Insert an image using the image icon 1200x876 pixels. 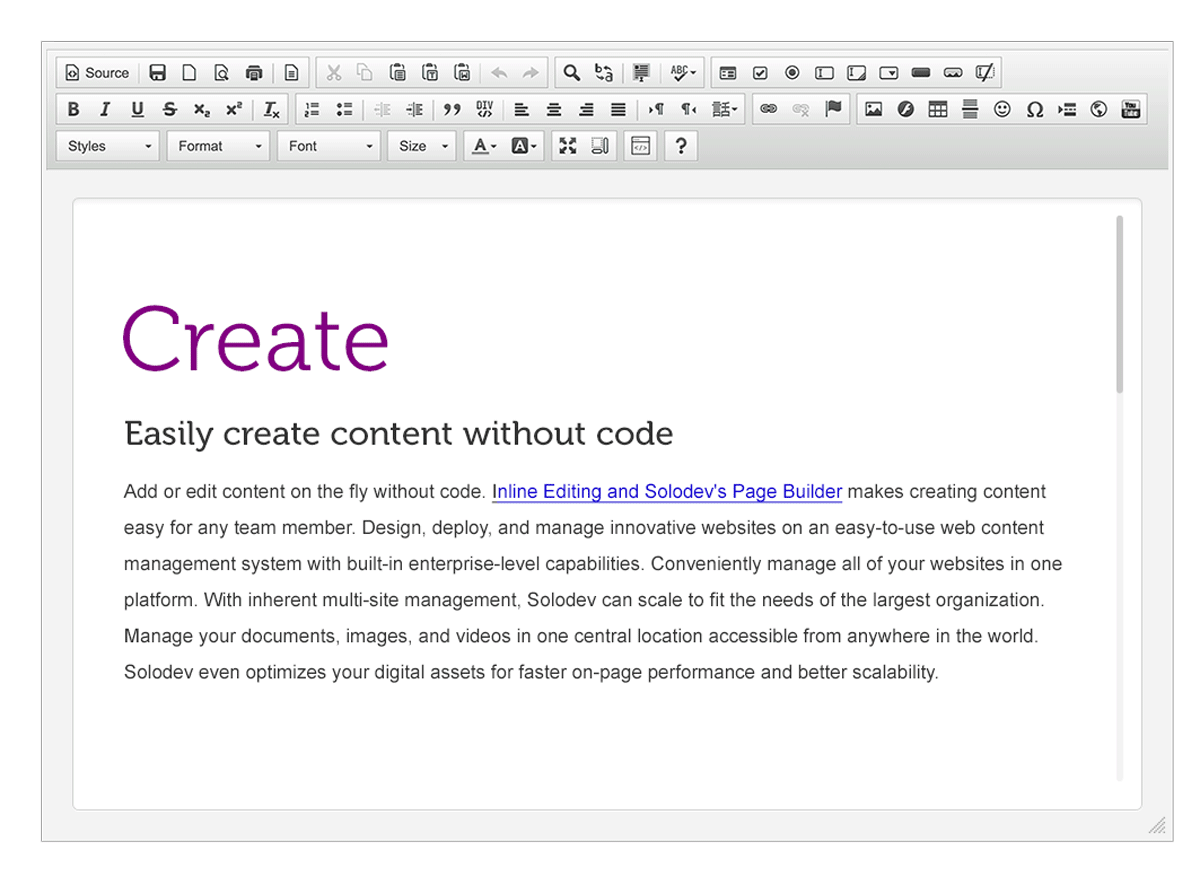point(873,110)
